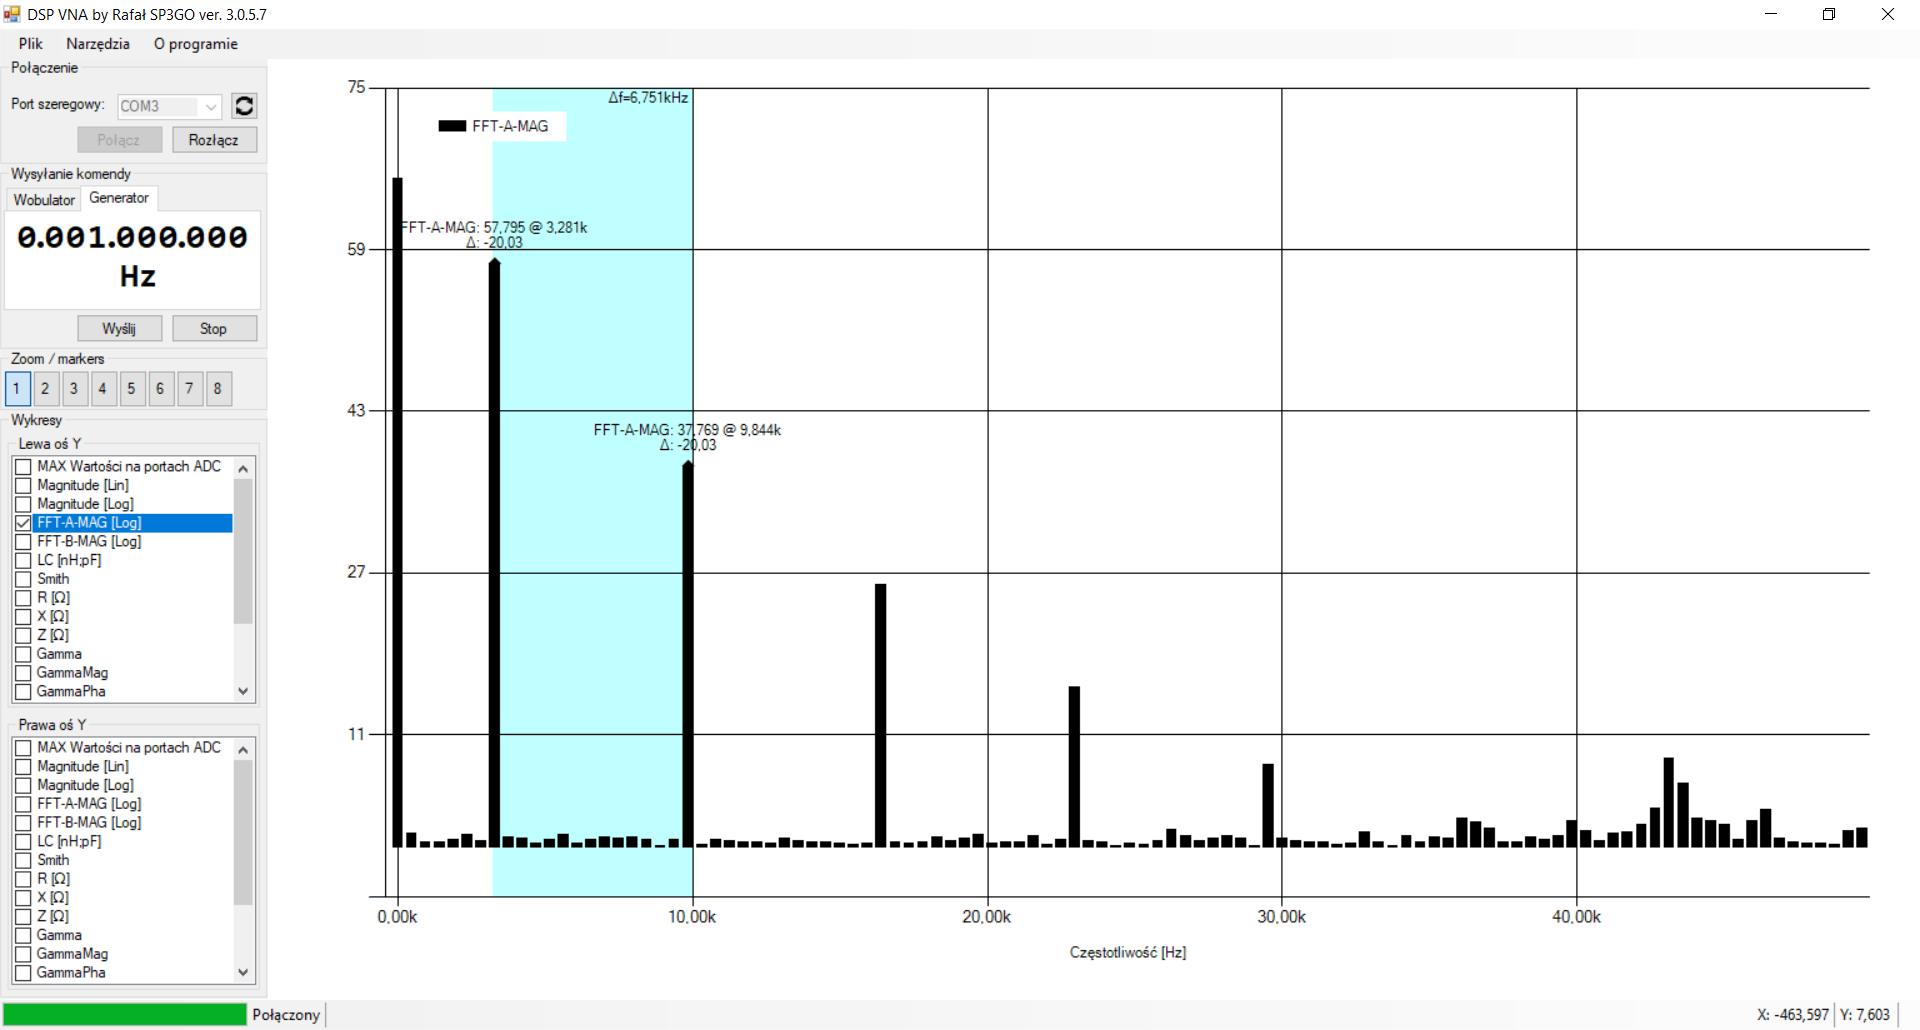Viewport: 1920px width, 1030px height.
Task: Click the generator frequency display field
Action: point(133,258)
